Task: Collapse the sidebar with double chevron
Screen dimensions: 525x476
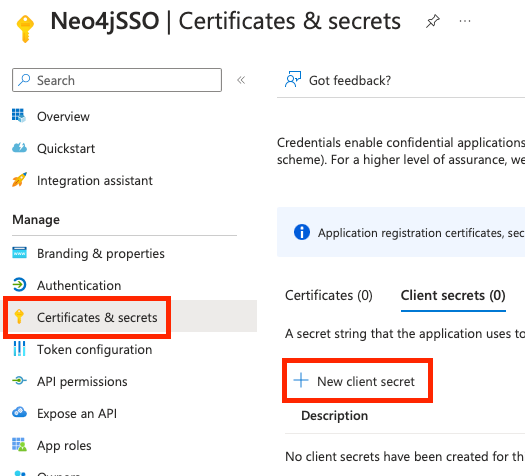Action: click(241, 80)
